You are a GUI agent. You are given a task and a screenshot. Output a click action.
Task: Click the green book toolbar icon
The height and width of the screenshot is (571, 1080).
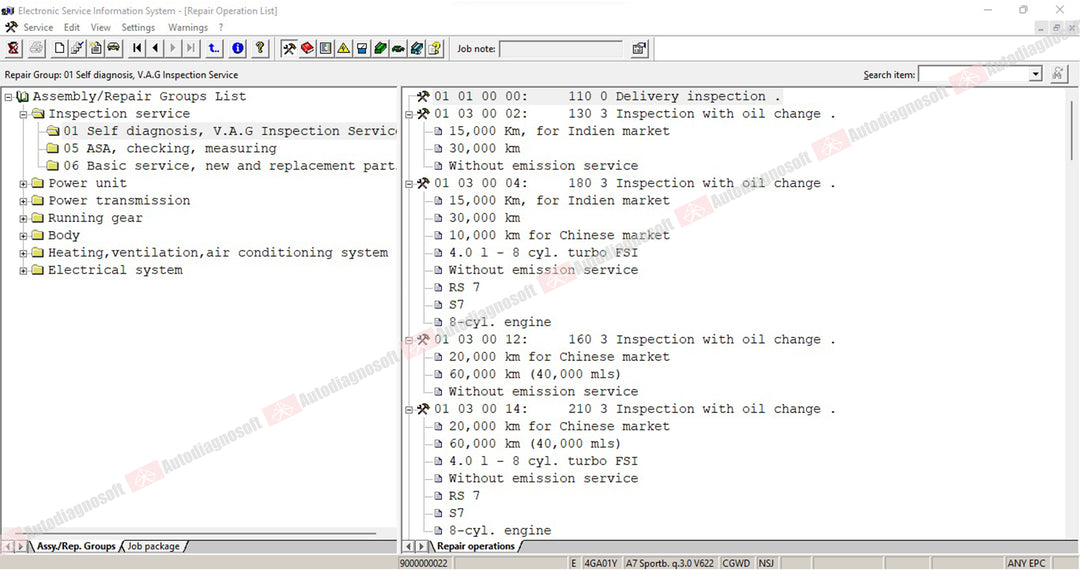[380, 48]
